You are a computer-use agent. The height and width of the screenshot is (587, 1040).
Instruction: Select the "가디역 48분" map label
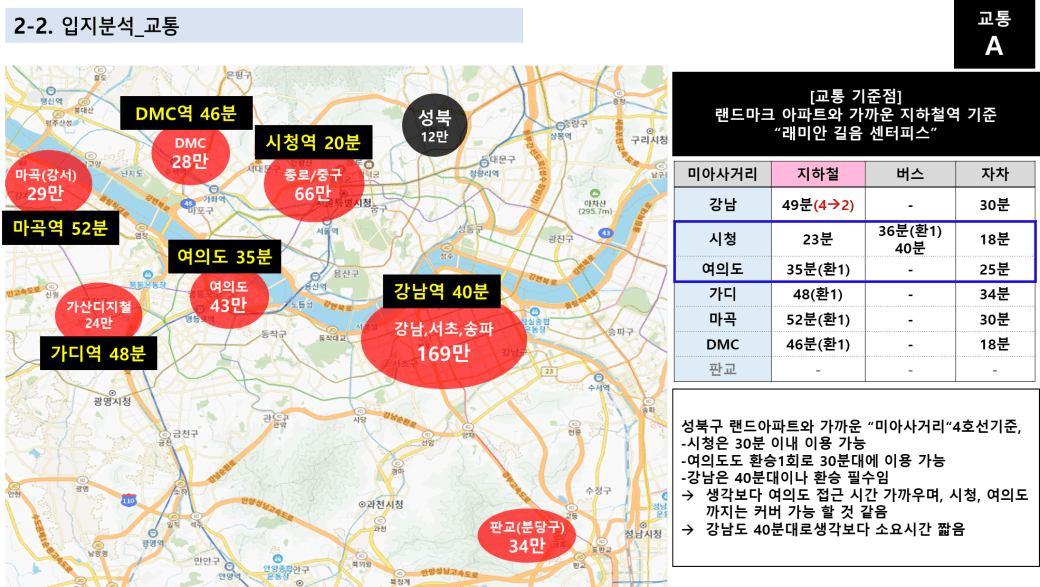98,353
